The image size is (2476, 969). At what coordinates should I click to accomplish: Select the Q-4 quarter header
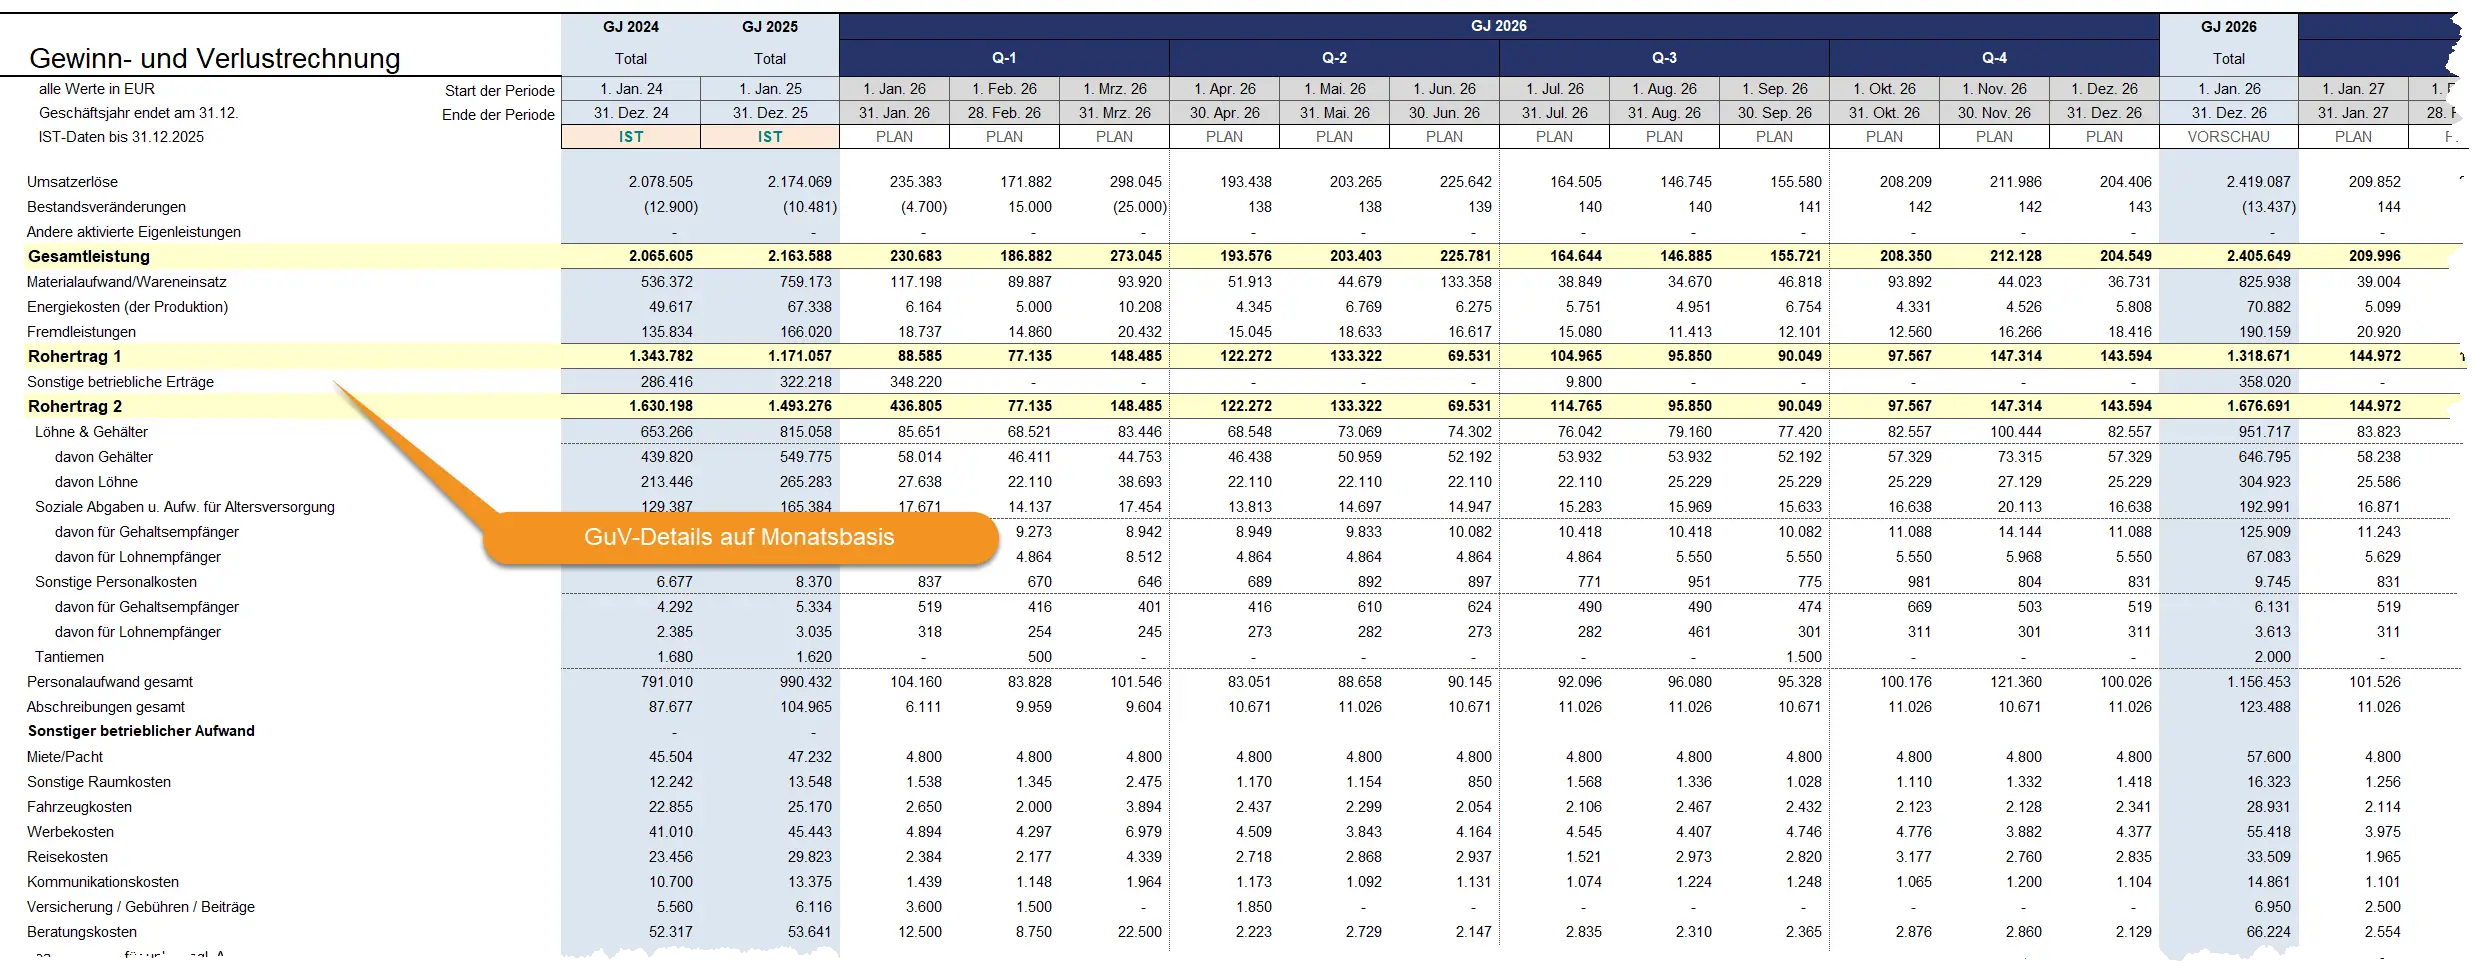click(1993, 58)
